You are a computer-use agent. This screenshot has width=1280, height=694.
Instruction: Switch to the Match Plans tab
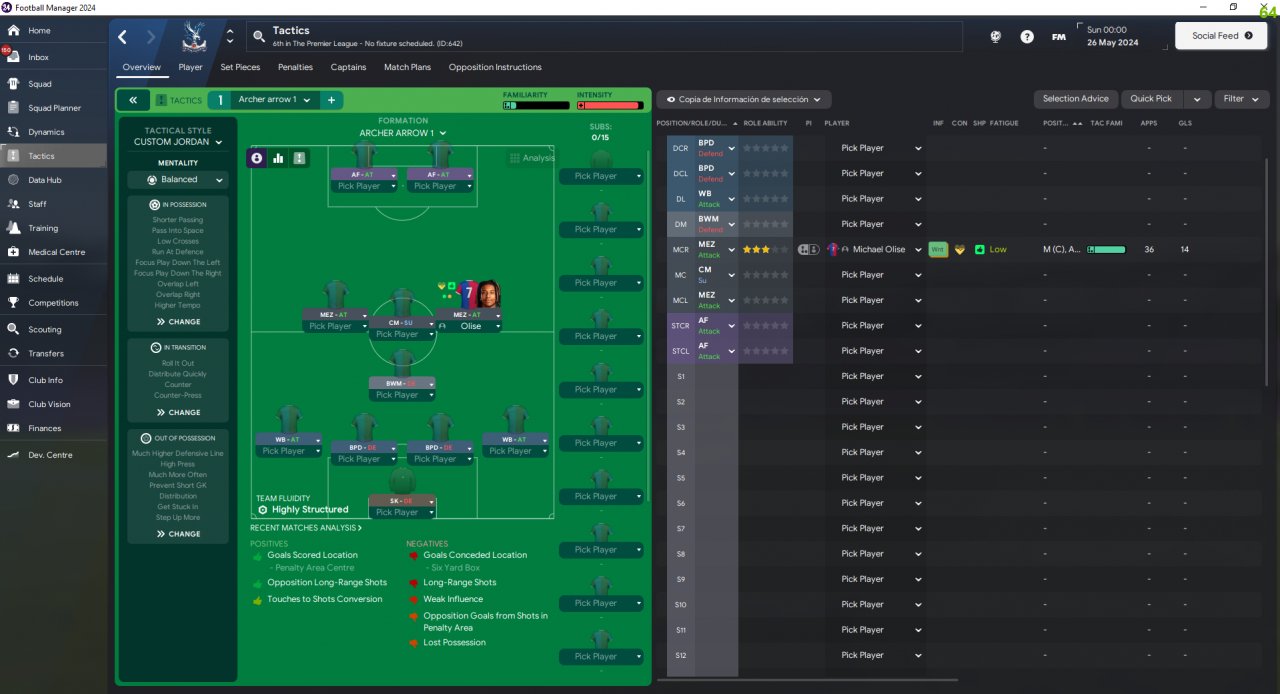point(407,67)
